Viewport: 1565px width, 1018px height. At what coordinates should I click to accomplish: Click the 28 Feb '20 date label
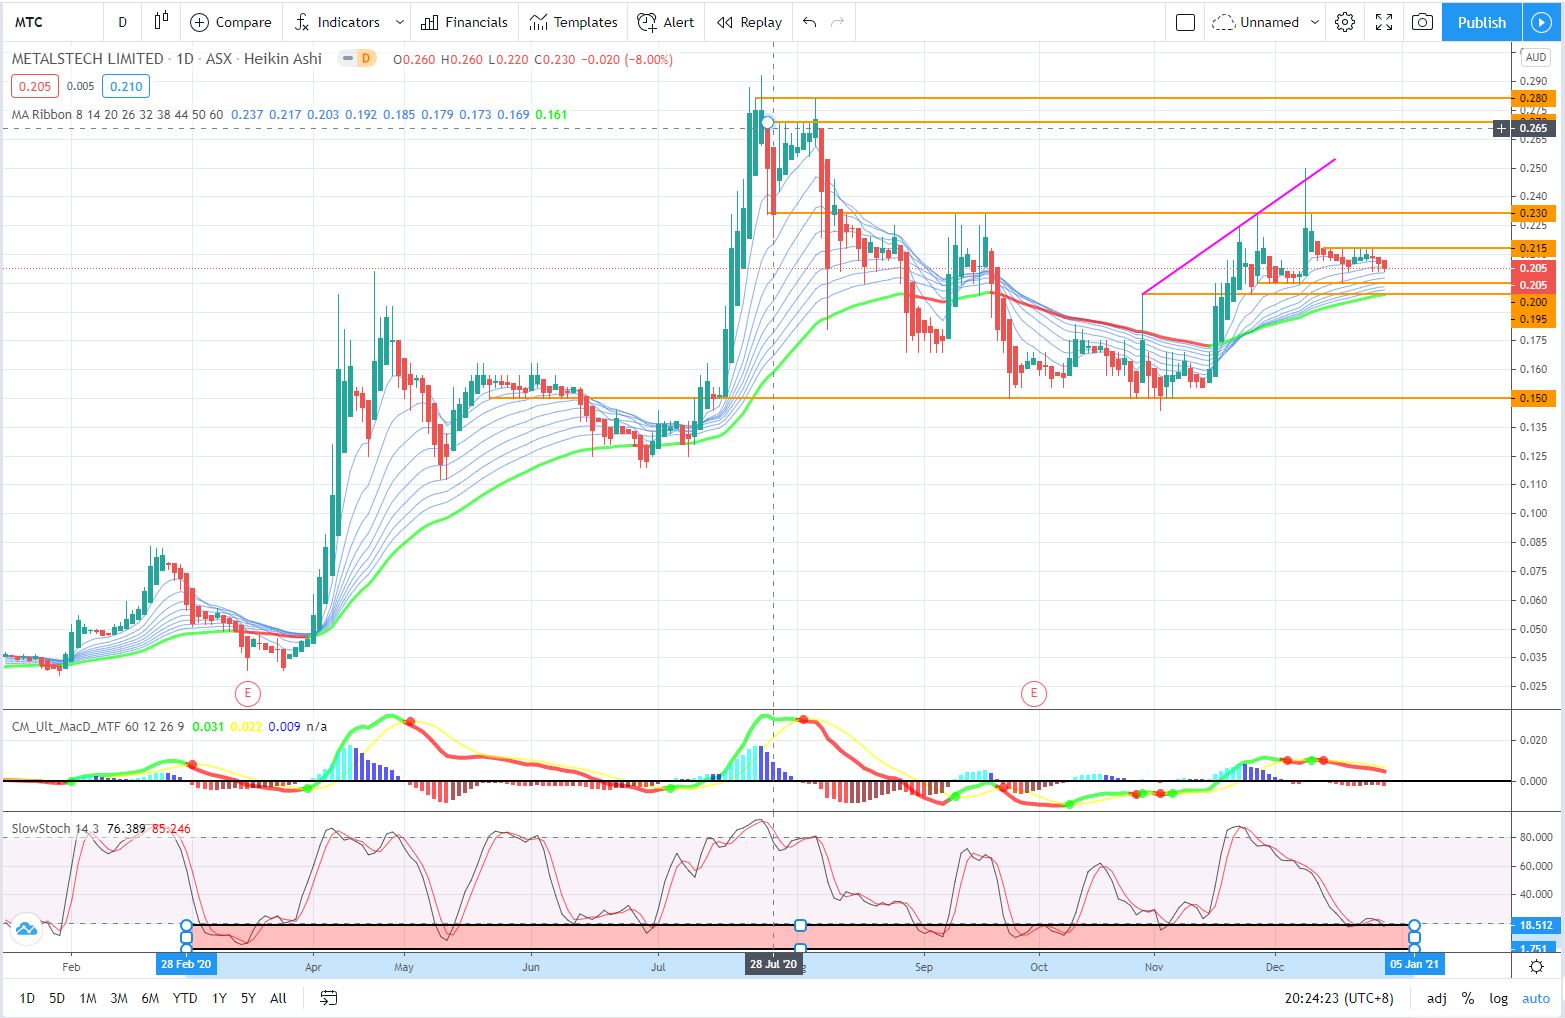coord(186,965)
